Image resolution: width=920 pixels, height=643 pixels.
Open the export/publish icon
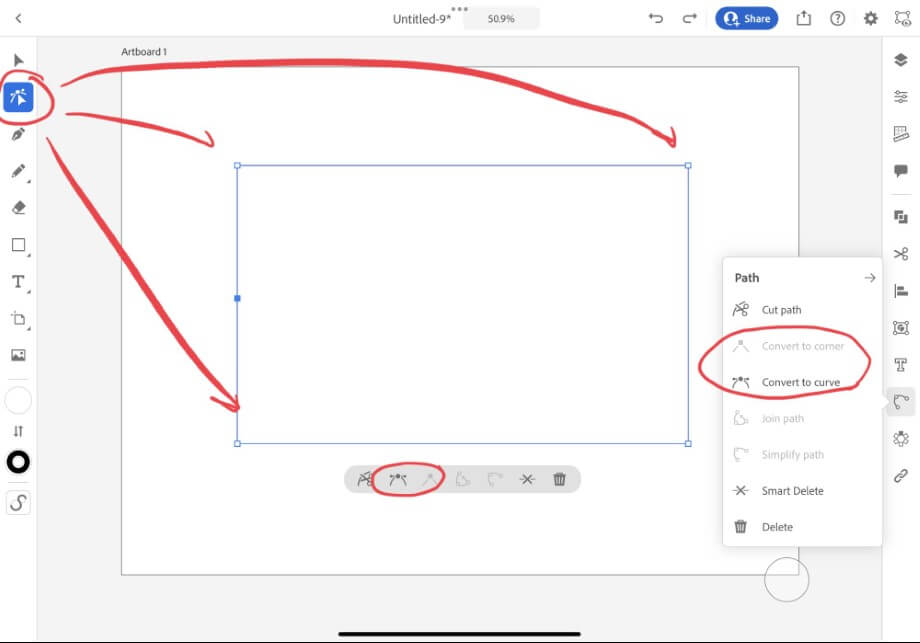(x=803, y=18)
